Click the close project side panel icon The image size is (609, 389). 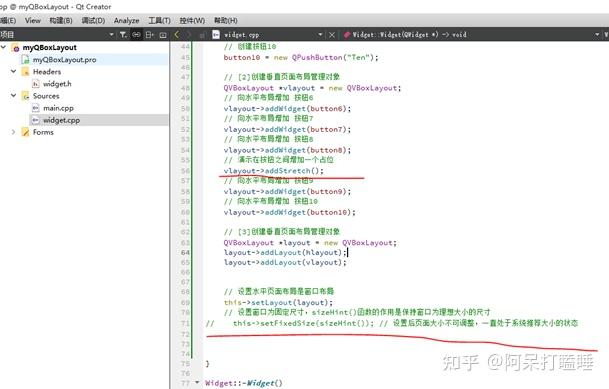pos(163,35)
